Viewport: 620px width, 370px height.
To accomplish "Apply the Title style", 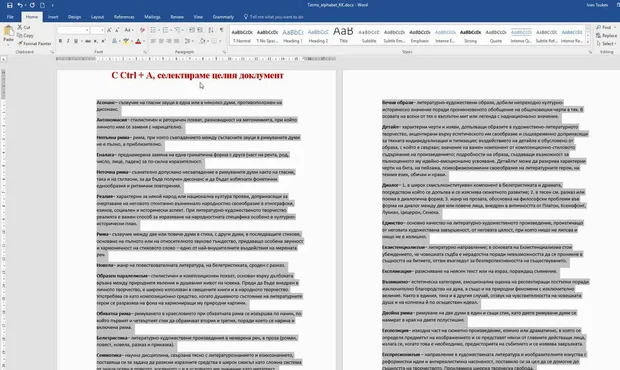I will (343, 36).
